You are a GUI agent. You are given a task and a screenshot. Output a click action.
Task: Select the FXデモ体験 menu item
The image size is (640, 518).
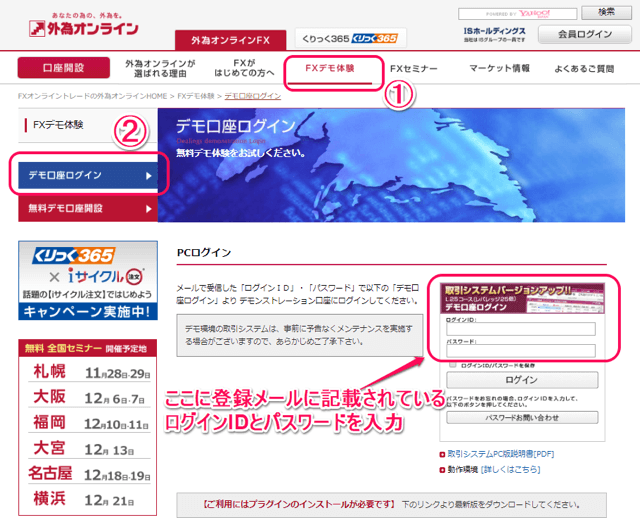coord(330,68)
